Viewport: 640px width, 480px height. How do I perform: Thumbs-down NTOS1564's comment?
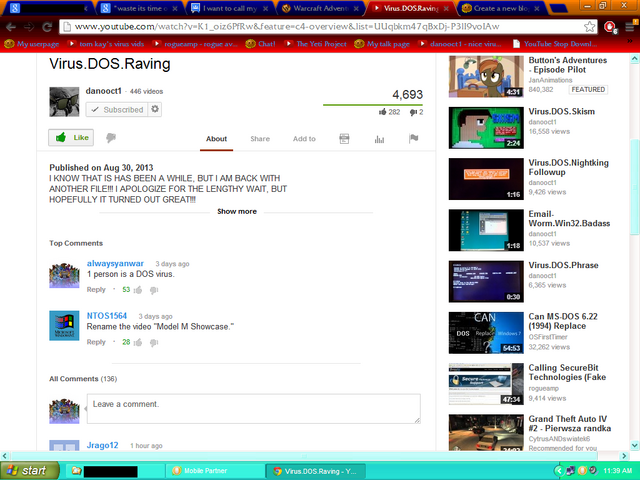[153, 342]
